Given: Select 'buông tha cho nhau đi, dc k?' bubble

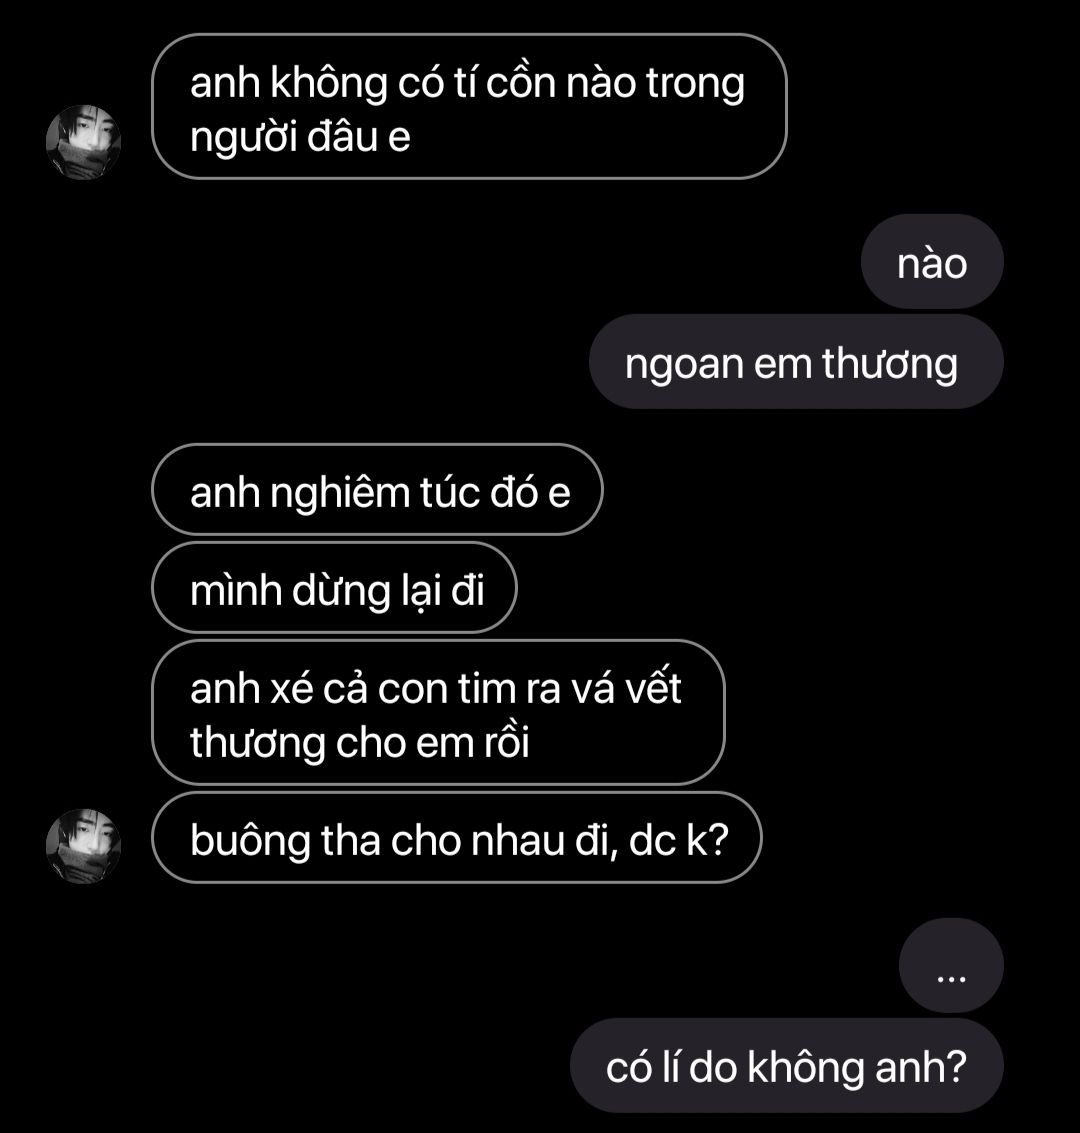Looking at the screenshot, I should pos(457,837).
